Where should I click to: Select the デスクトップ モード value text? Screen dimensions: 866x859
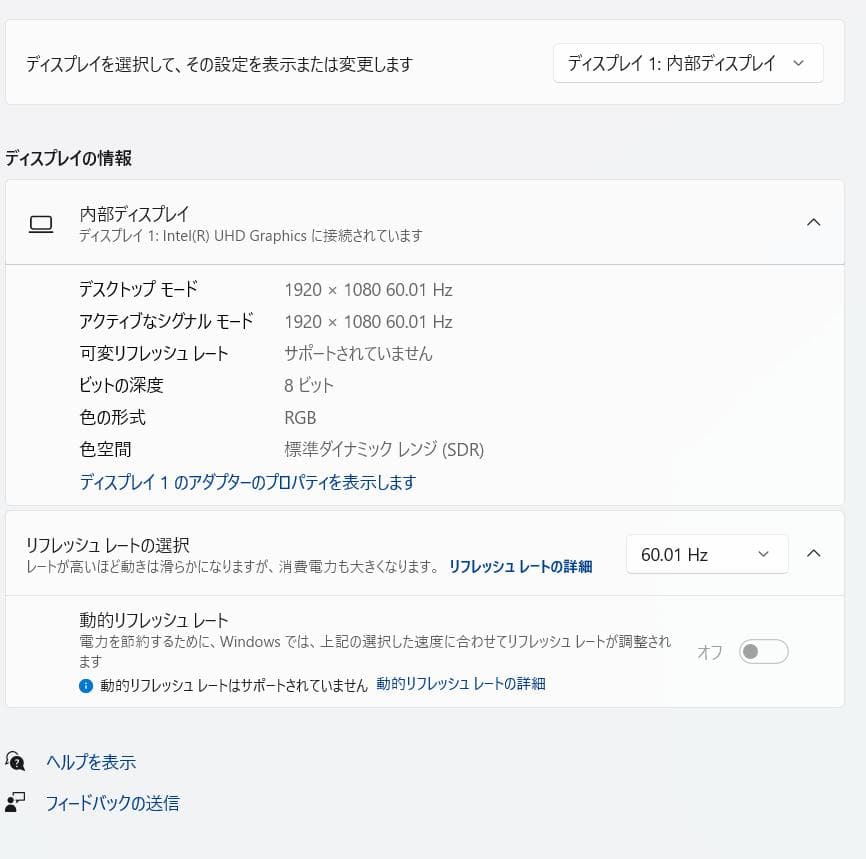click(367, 289)
